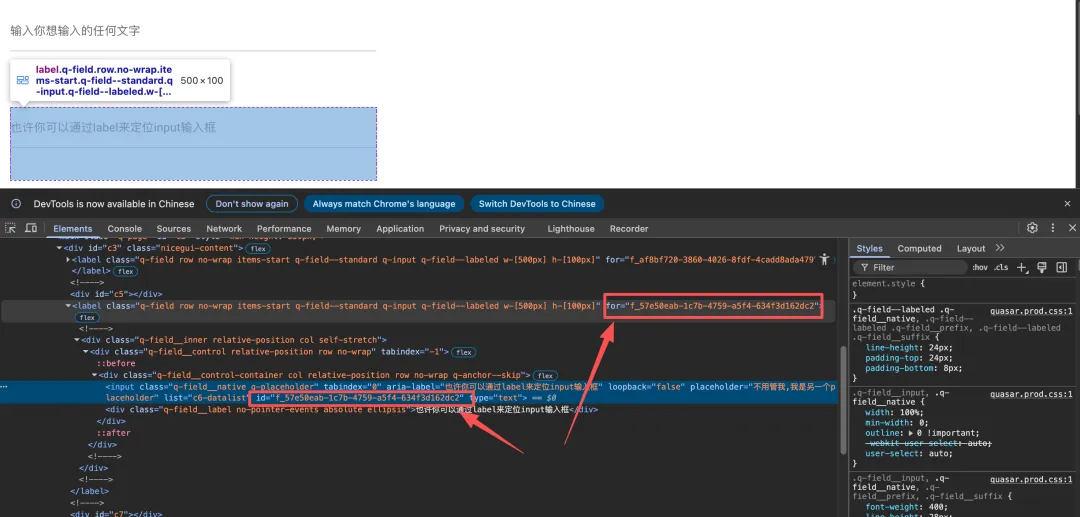This screenshot has height=517, width=1080.
Task: Click the info icon in the notification bar
Action: (16, 204)
